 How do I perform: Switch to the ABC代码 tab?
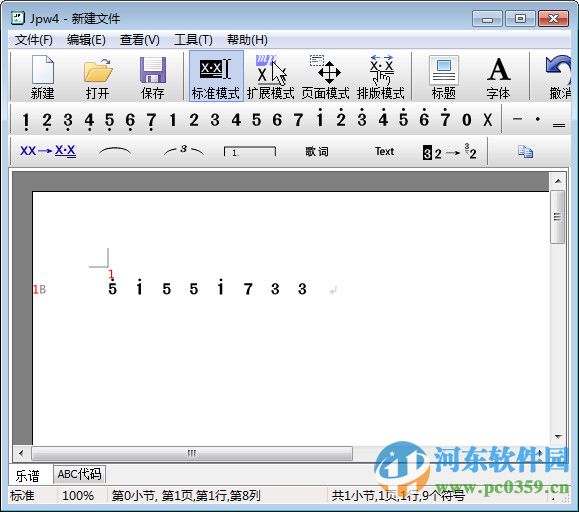tap(79, 474)
